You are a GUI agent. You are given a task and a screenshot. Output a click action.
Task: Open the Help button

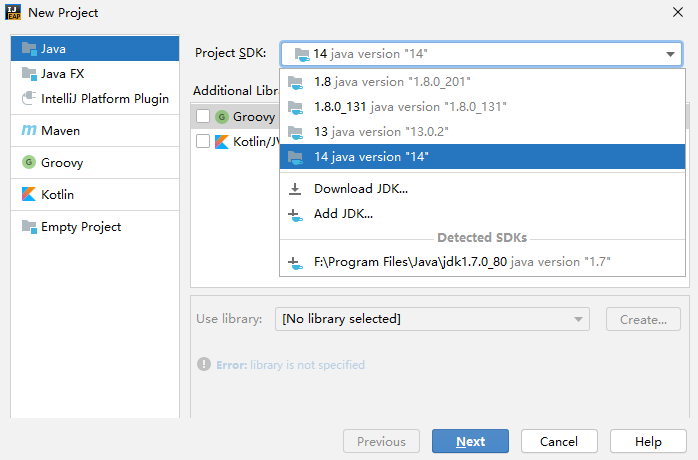point(648,441)
